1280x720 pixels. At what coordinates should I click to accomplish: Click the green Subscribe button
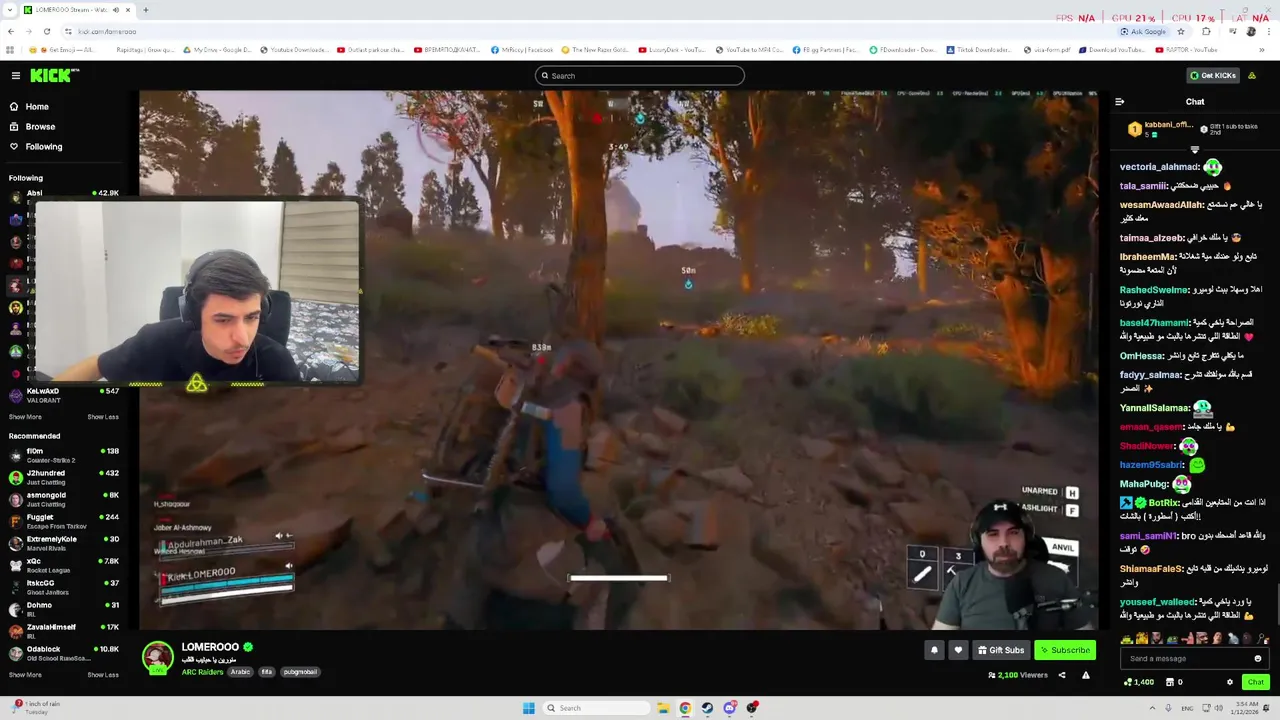[x=1065, y=650]
